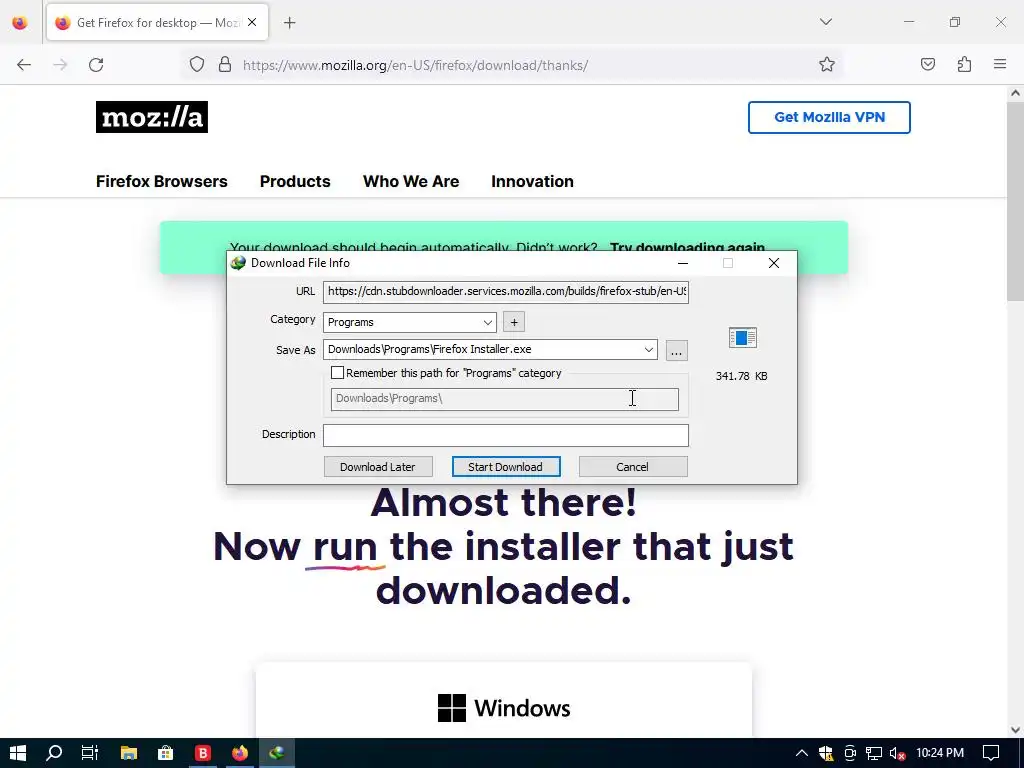Open the Extensions puzzle icon
The height and width of the screenshot is (768, 1024).
(x=964, y=65)
